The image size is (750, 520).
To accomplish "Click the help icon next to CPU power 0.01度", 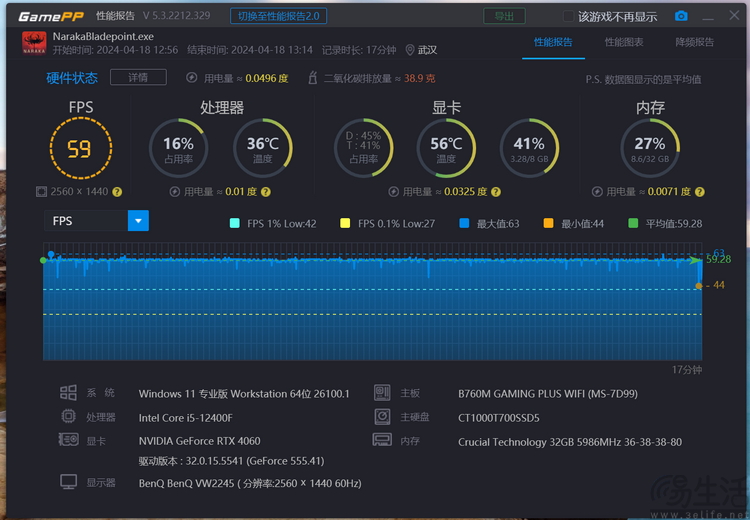I will tap(266, 192).
